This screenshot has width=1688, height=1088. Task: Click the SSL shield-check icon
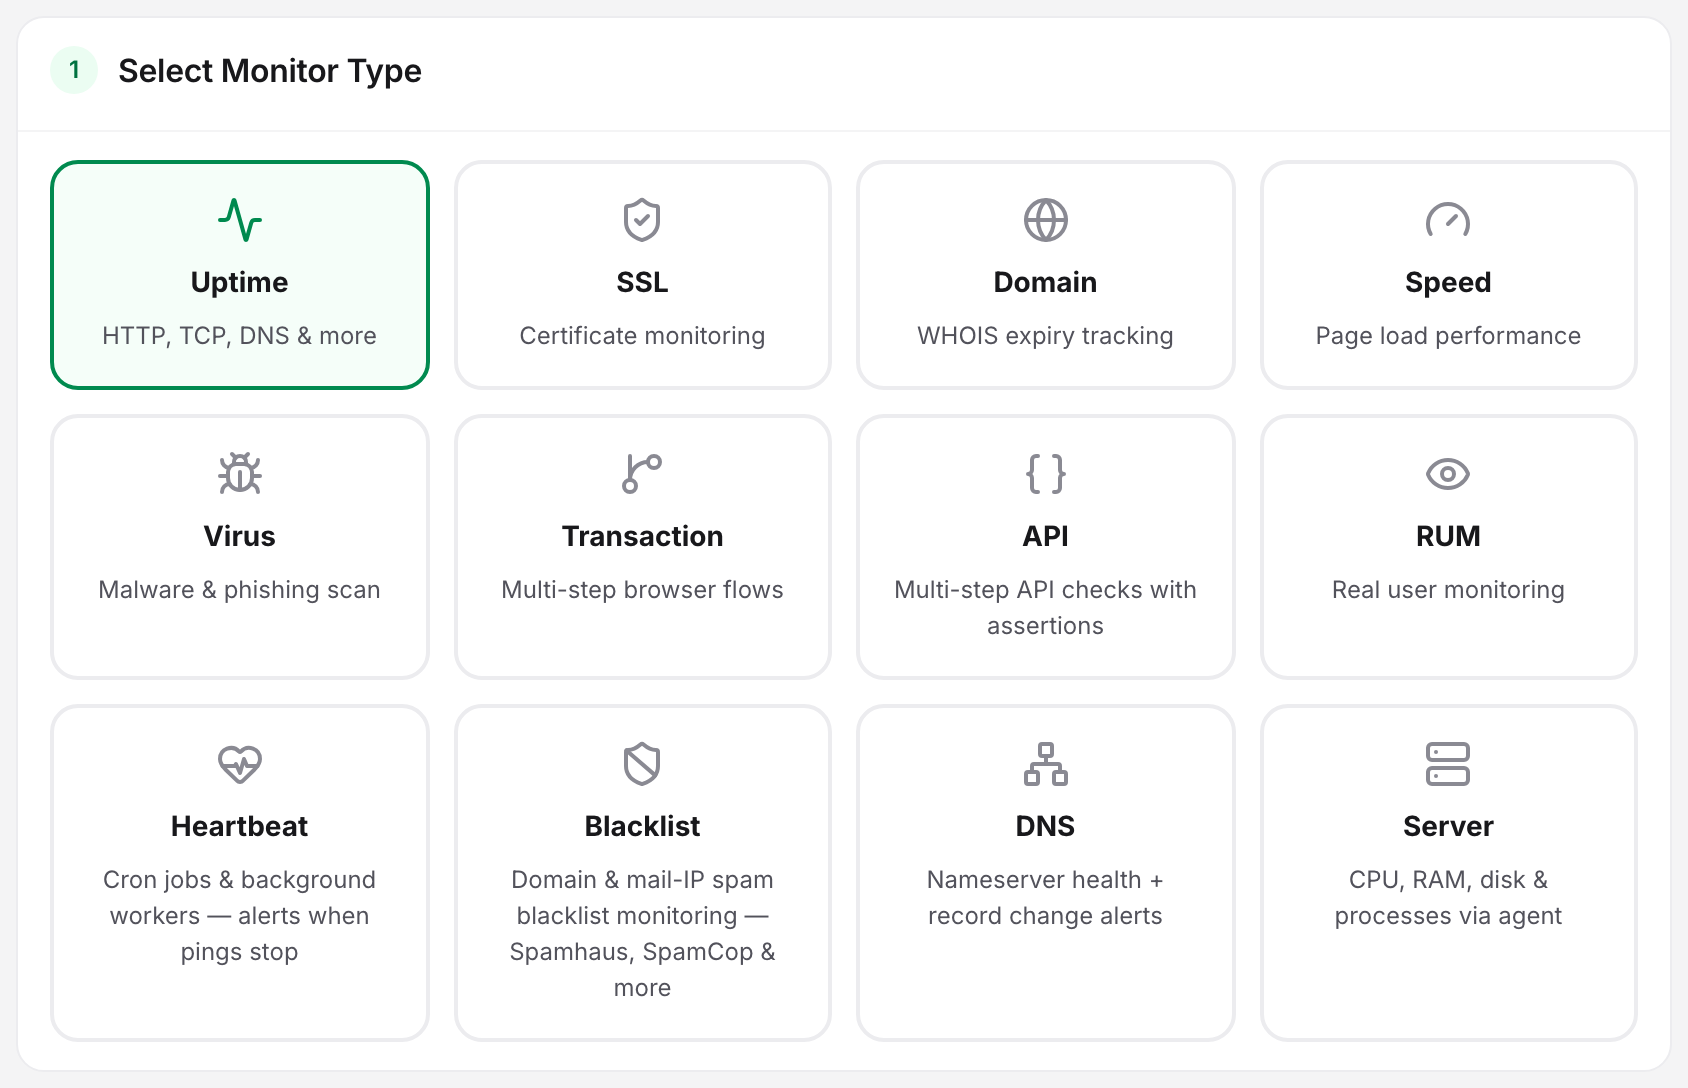pyautogui.click(x=642, y=220)
